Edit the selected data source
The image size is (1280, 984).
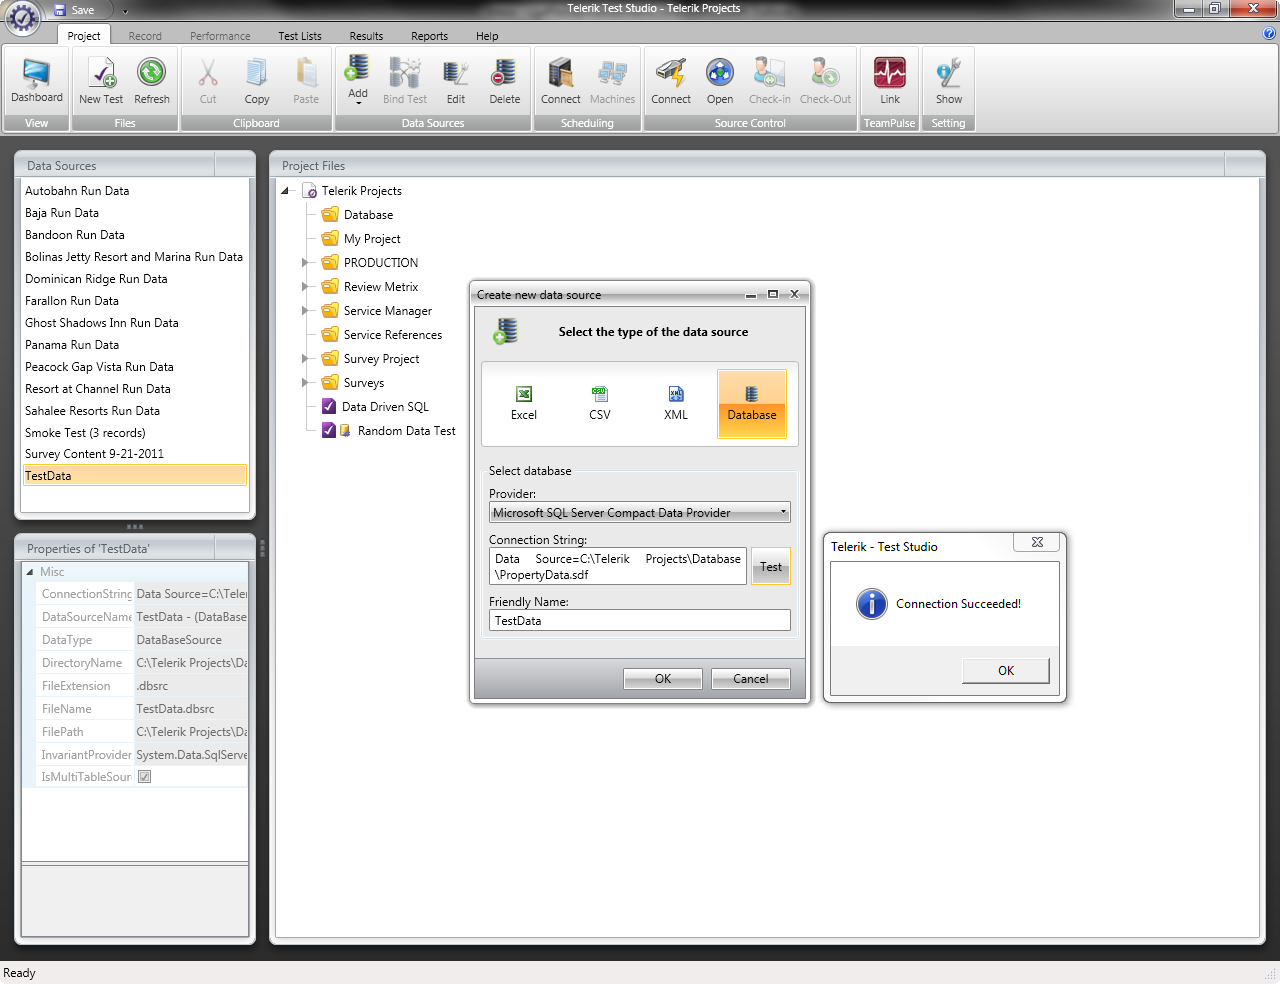coord(456,81)
